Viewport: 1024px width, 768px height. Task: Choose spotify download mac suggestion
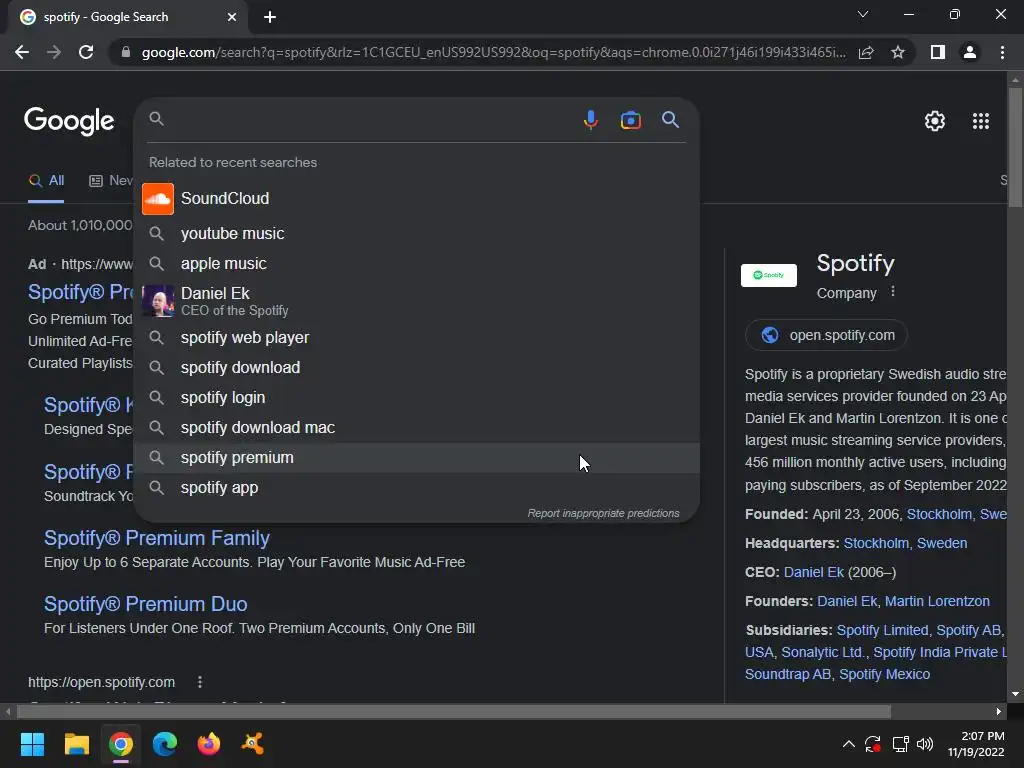pyautogui.click(x=417, y=428)
